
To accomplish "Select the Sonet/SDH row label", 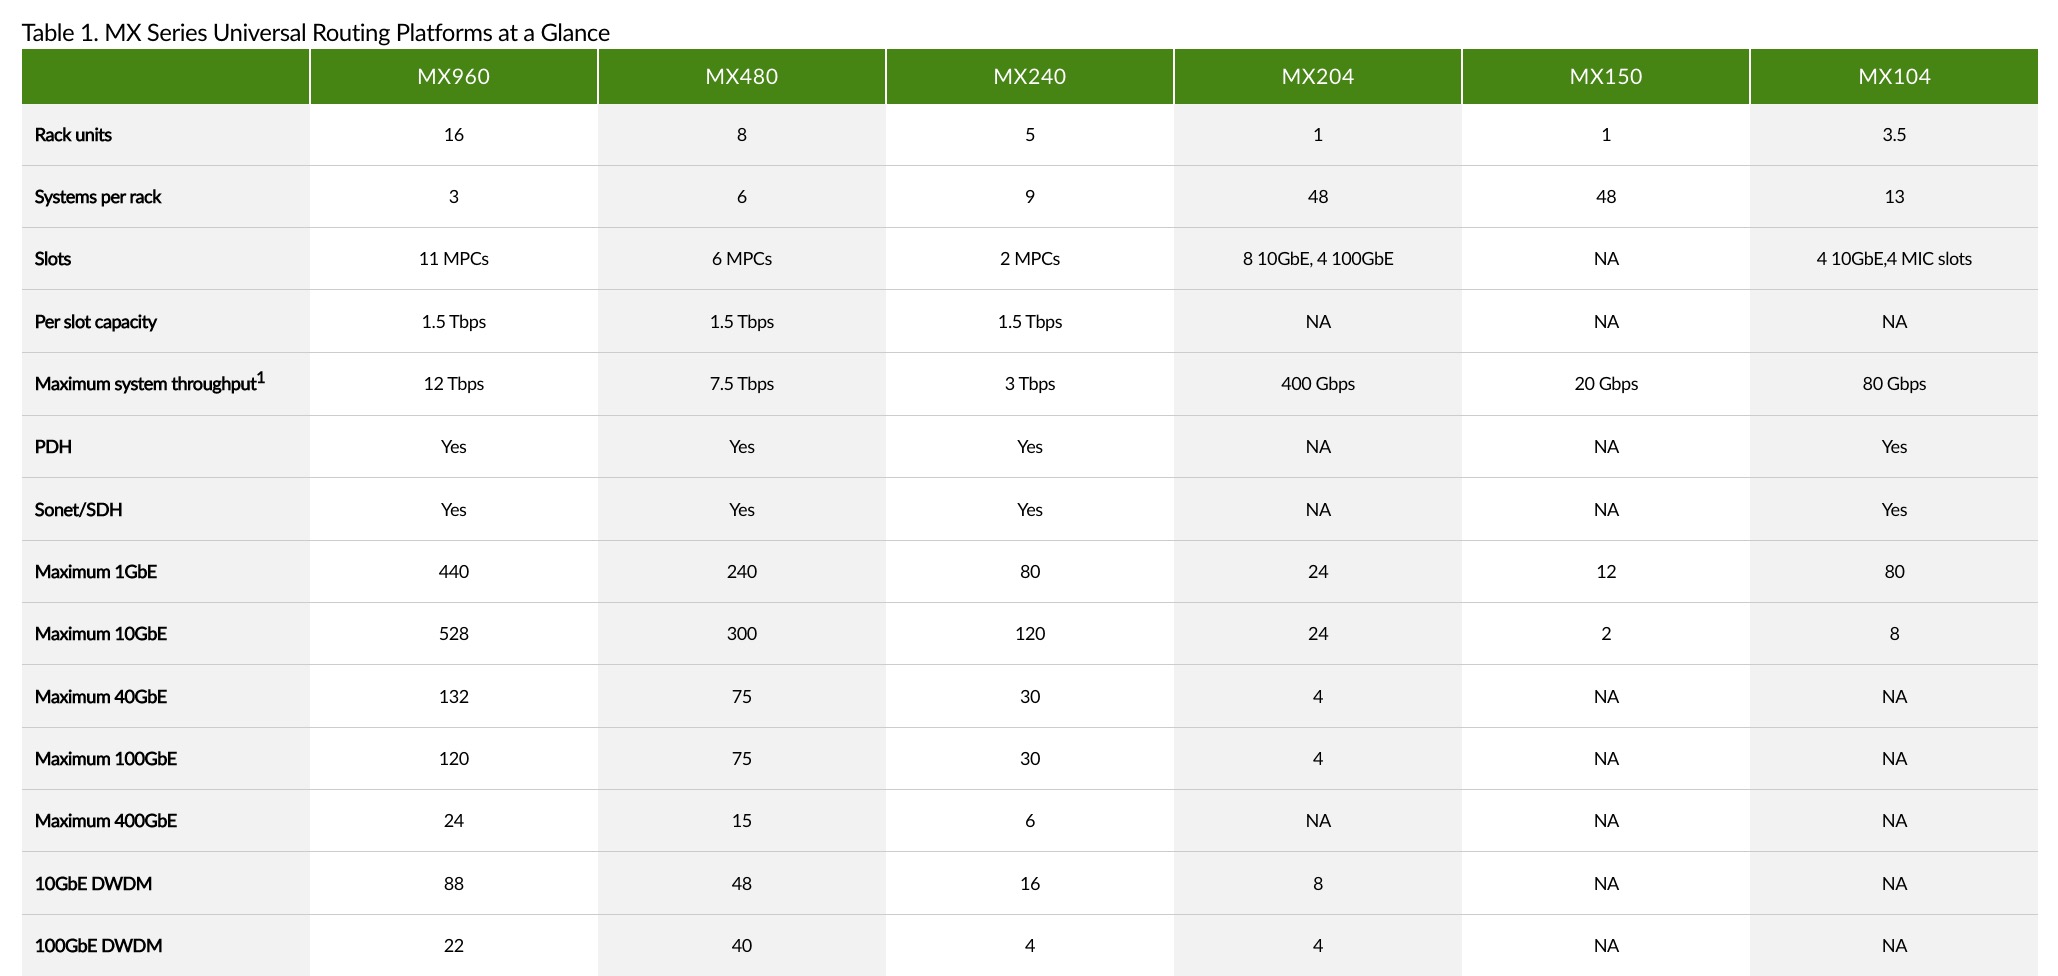I will [x=78, y=510].
